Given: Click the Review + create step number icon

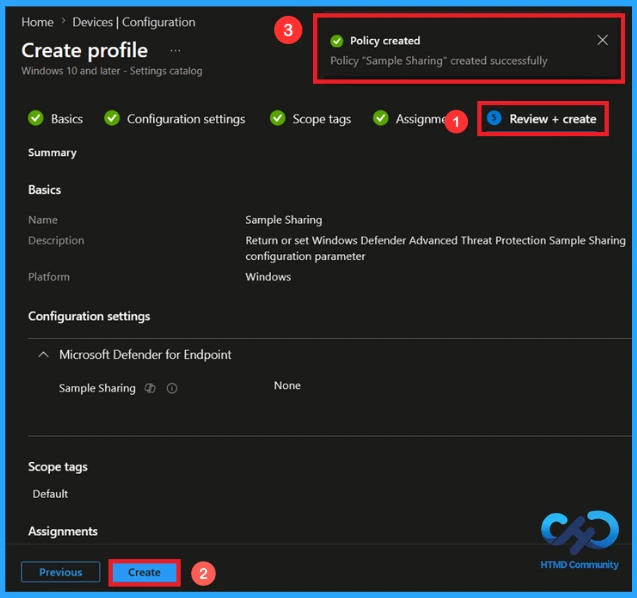Looking at the screenshot, I should [x=494, y=118].
